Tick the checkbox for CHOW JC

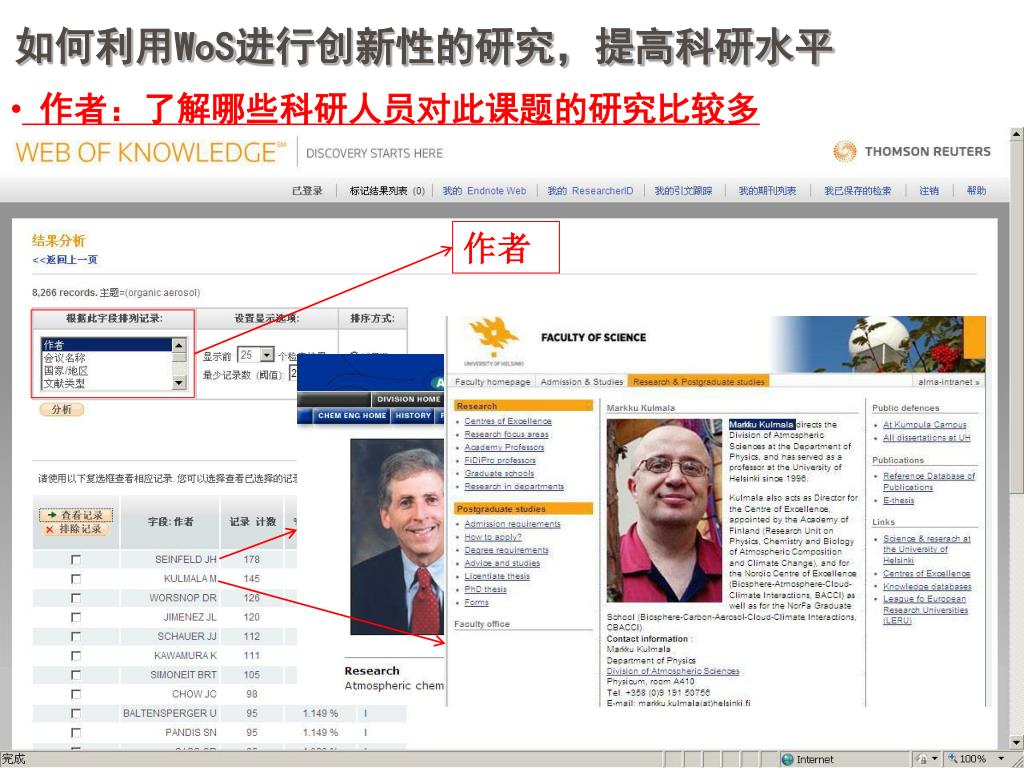click(76, 694)
